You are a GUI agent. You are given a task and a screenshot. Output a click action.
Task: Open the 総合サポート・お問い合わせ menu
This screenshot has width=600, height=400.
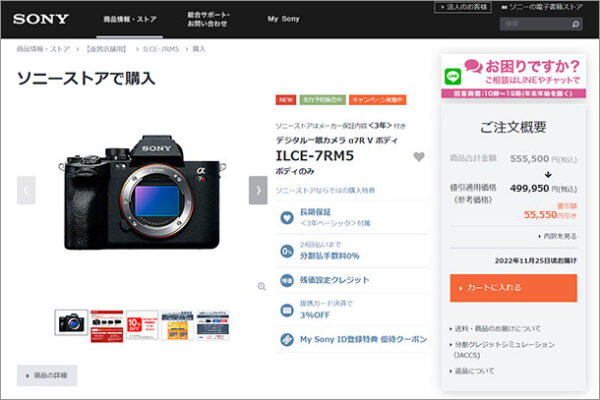pos(208,19)
